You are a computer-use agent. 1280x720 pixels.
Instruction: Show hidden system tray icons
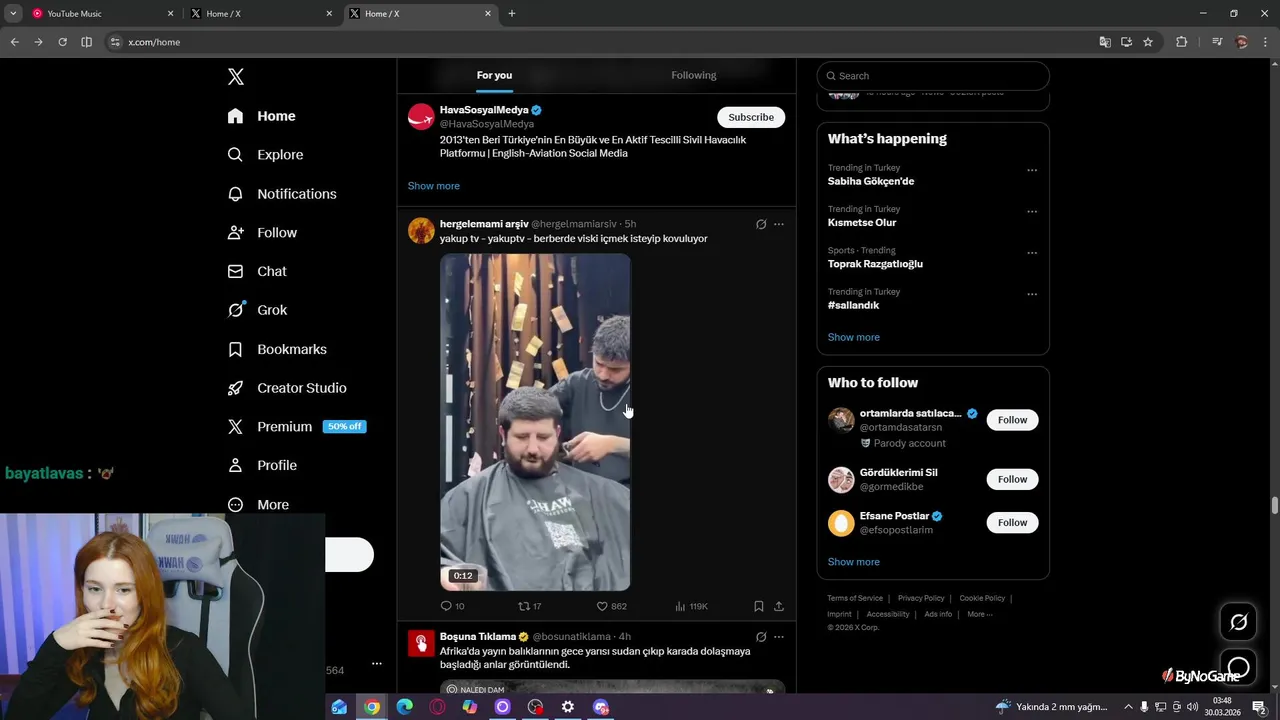[x=1128, y=707]
